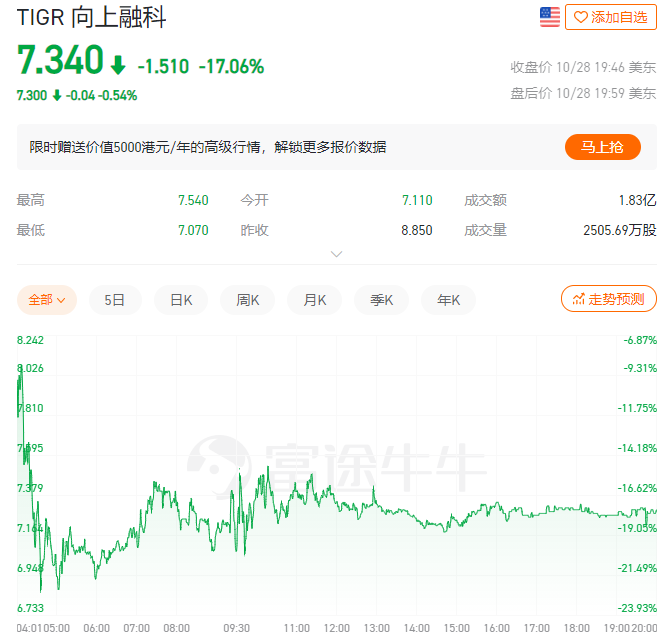The width and height of the screenshot is (672, 640).
Task: Open 走势预测 trend forecast
Action: (608, 299)
